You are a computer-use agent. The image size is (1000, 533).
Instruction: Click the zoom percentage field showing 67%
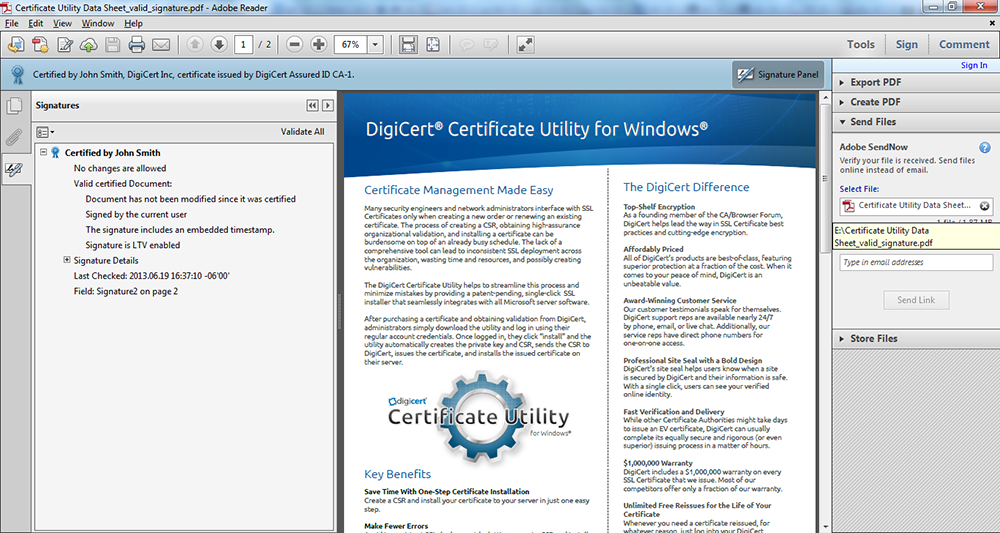[350, 45]
